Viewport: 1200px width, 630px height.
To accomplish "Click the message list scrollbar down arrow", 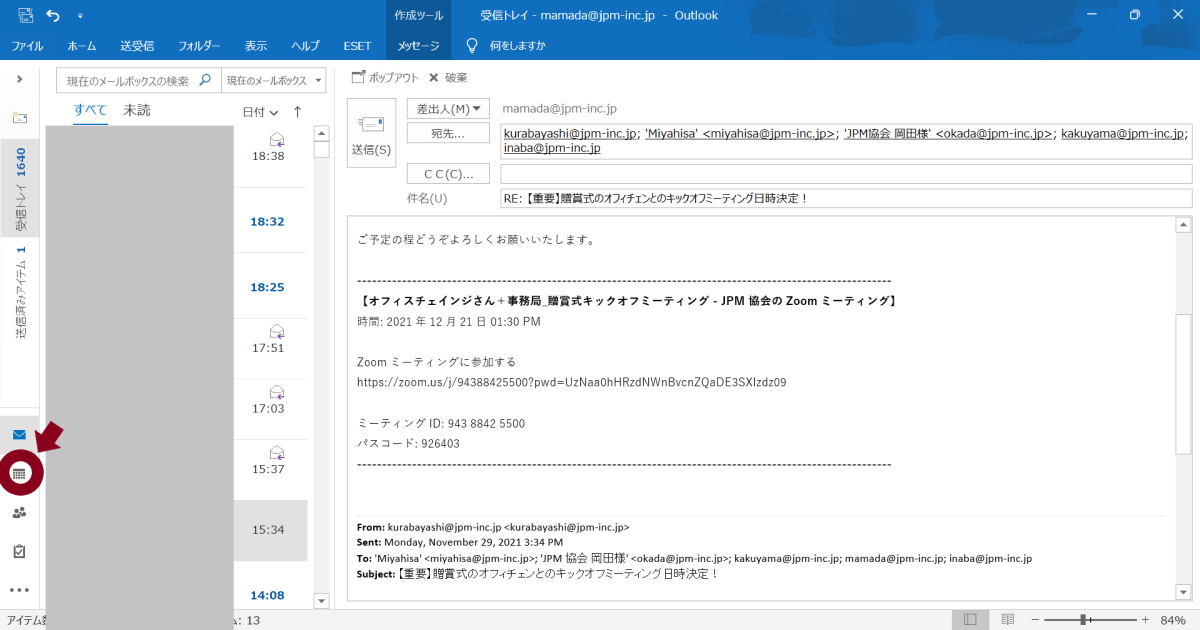I will [x=321, y=601].
